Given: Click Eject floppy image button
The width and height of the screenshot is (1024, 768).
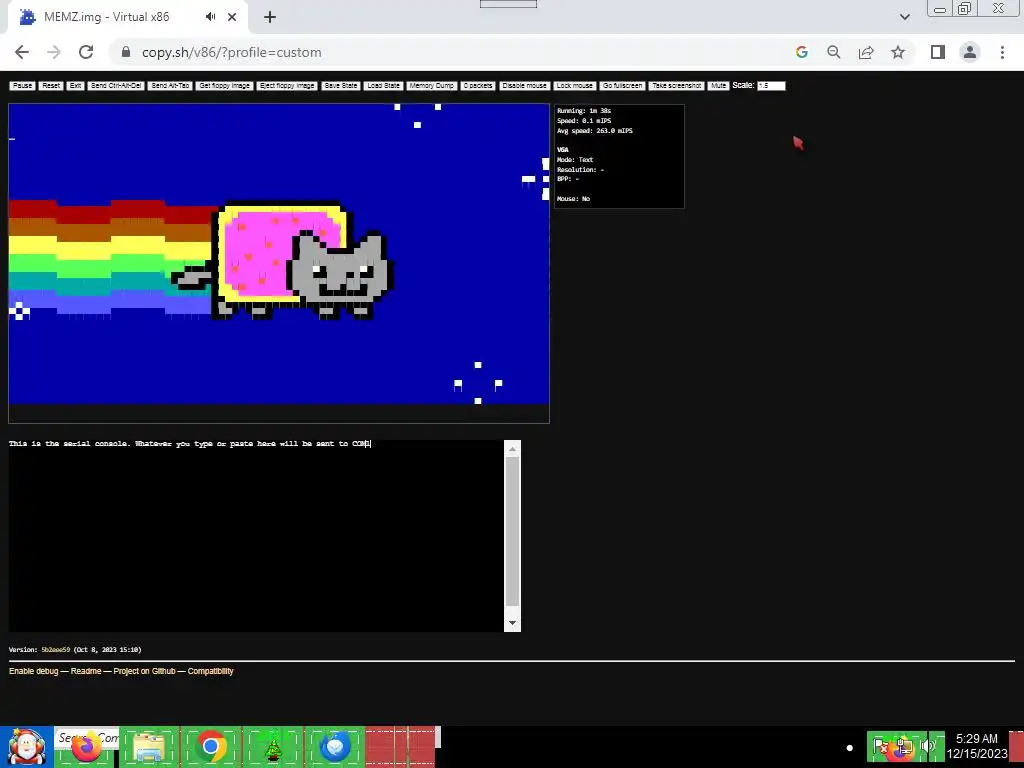Looking at the screenshot, I should [287, 86].
